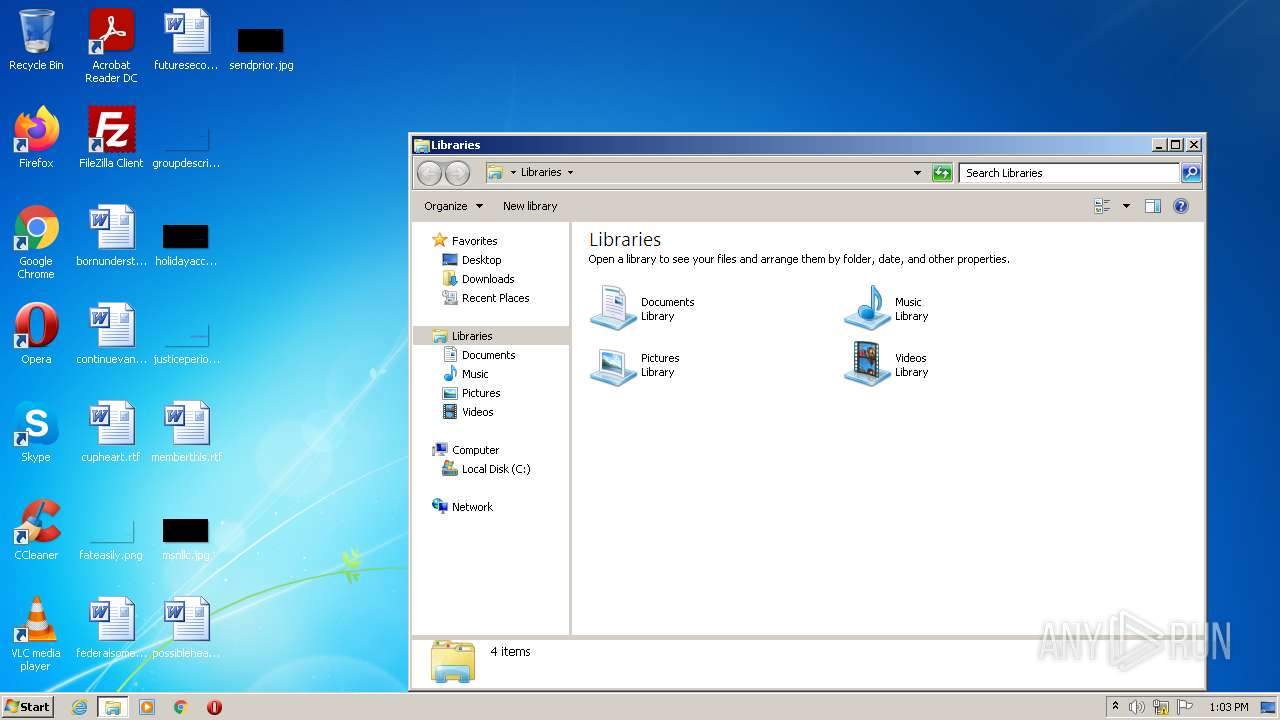Click the change view icon
Screen dimensions: 1280x720
click(x=1102, y=206)
